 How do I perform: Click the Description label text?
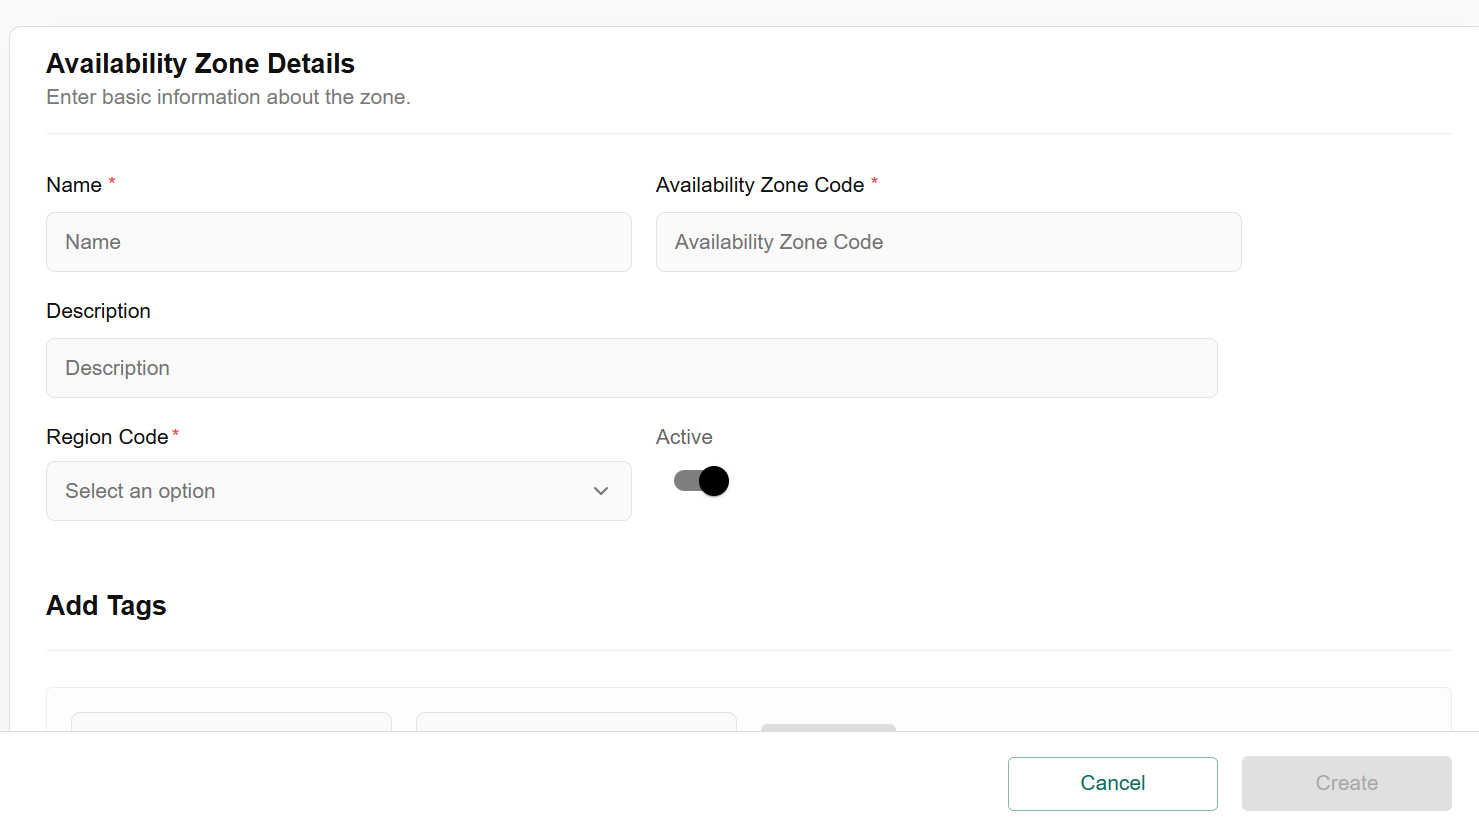click(x=98, y=311)
